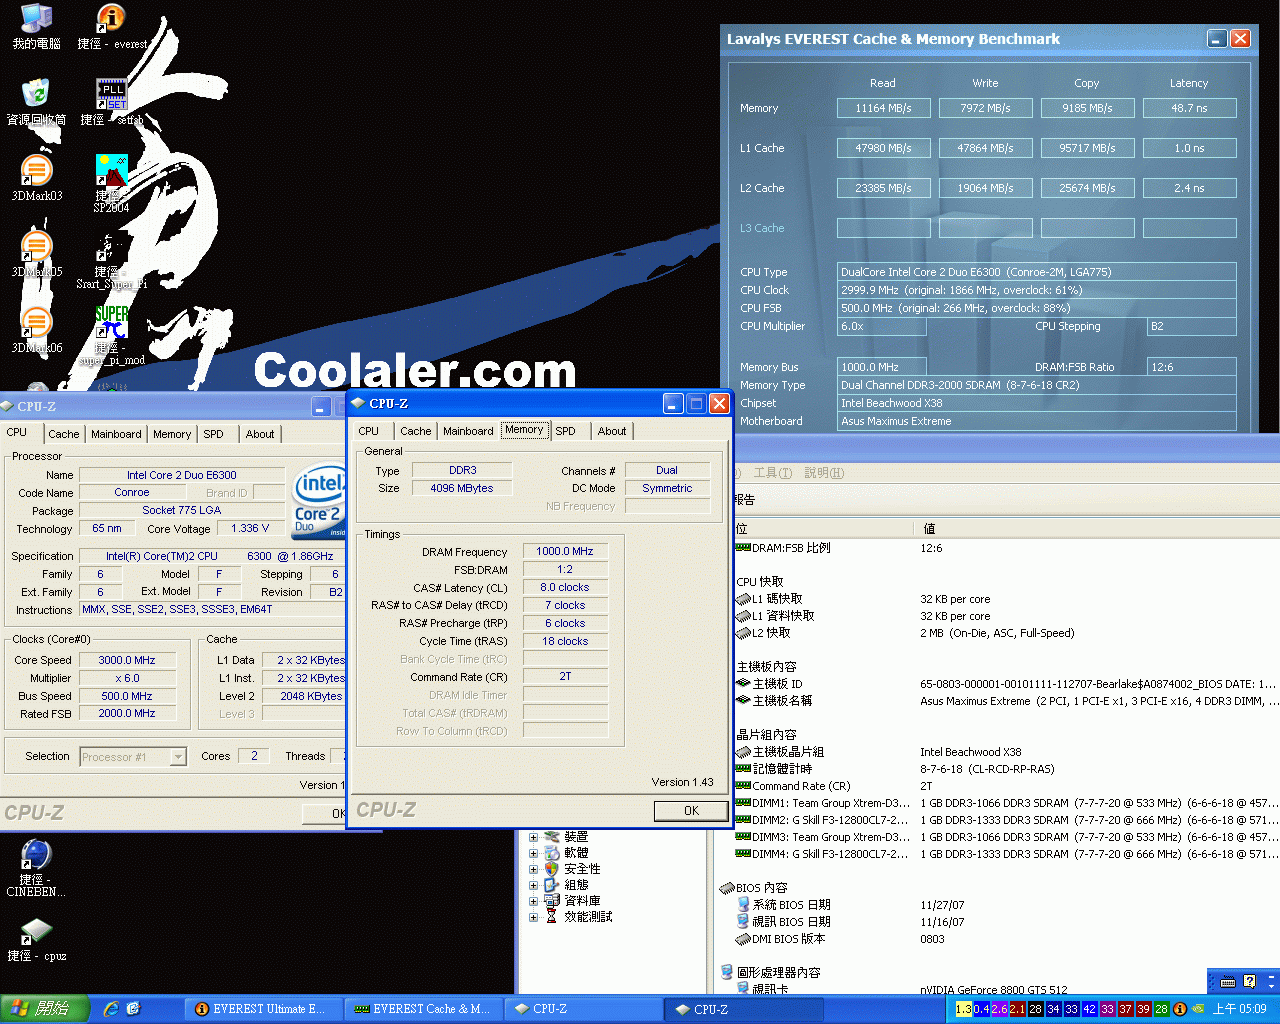Minimize the EVEREST benchmark window

pos(1217,39)
